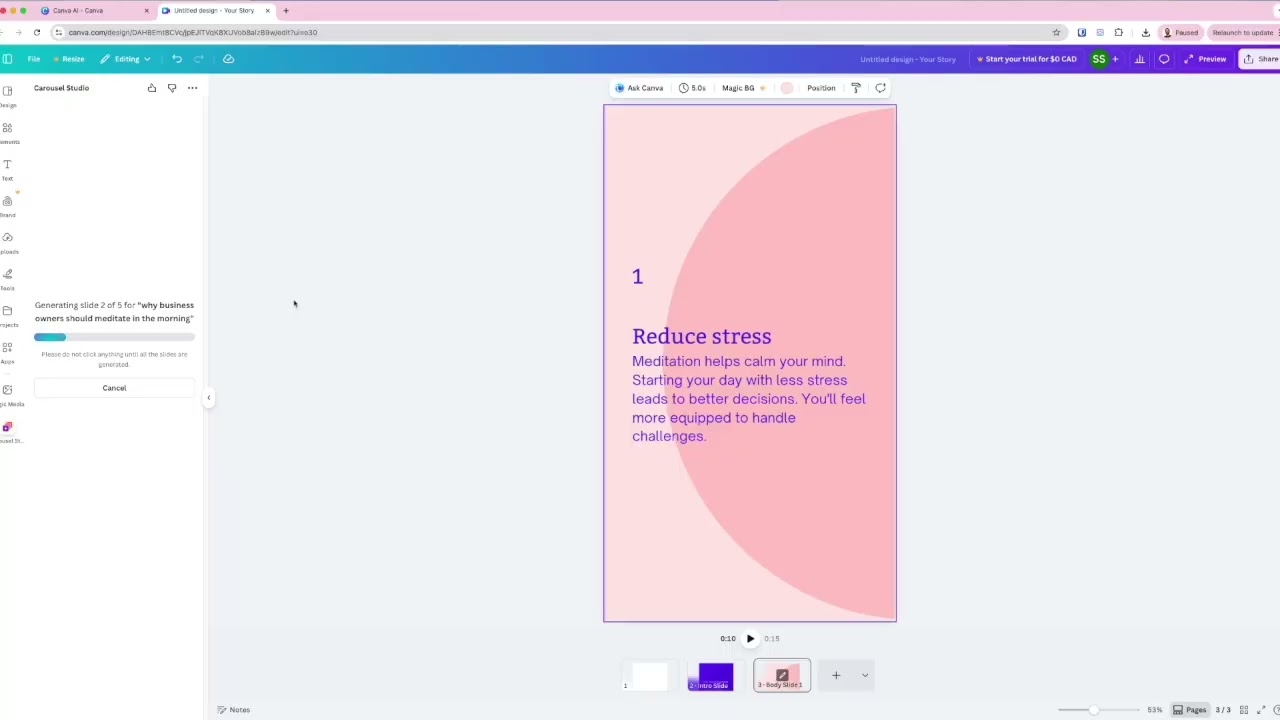Click the thumbs down icon for Carousel Studio
This screenshot has height=720, width=1280.
[x=172, y=88]
